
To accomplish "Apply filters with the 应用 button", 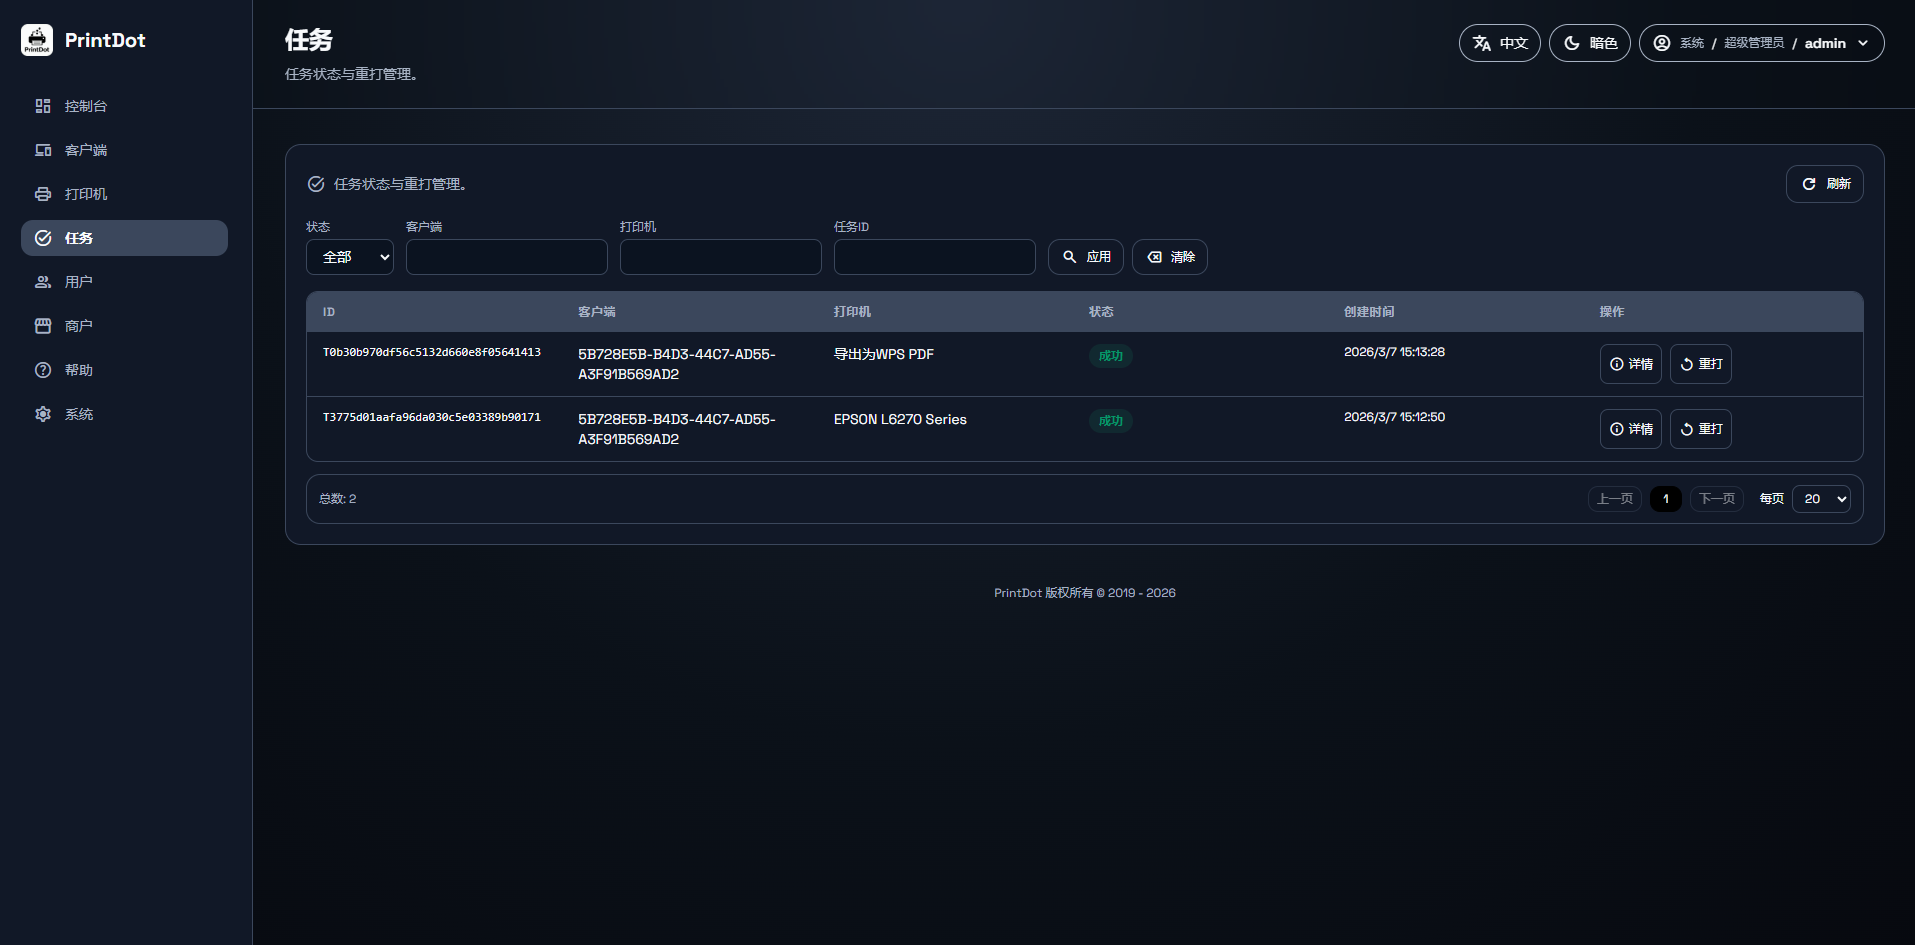I will (1085, 257).
